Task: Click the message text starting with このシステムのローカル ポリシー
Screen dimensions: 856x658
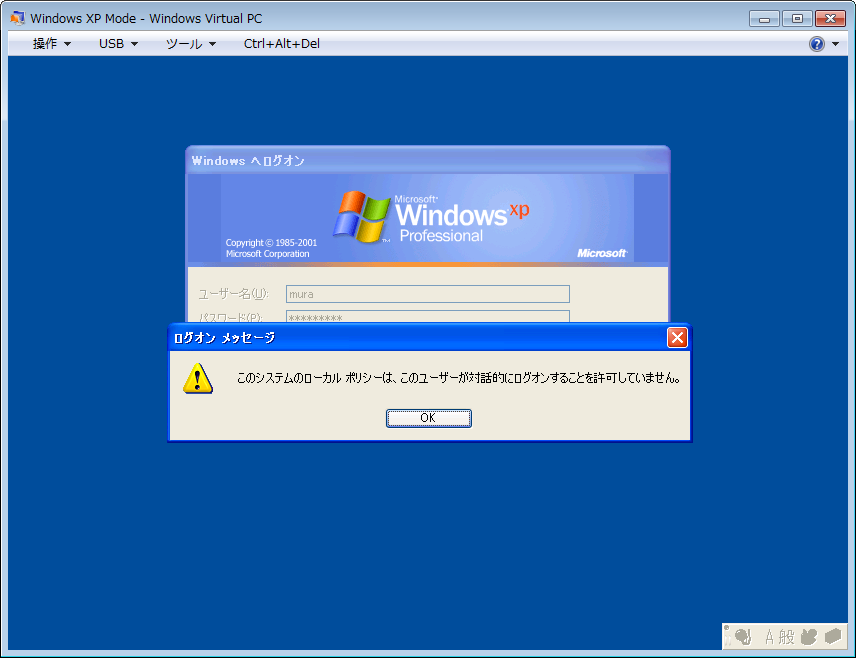Action: (x=459, y=378)
